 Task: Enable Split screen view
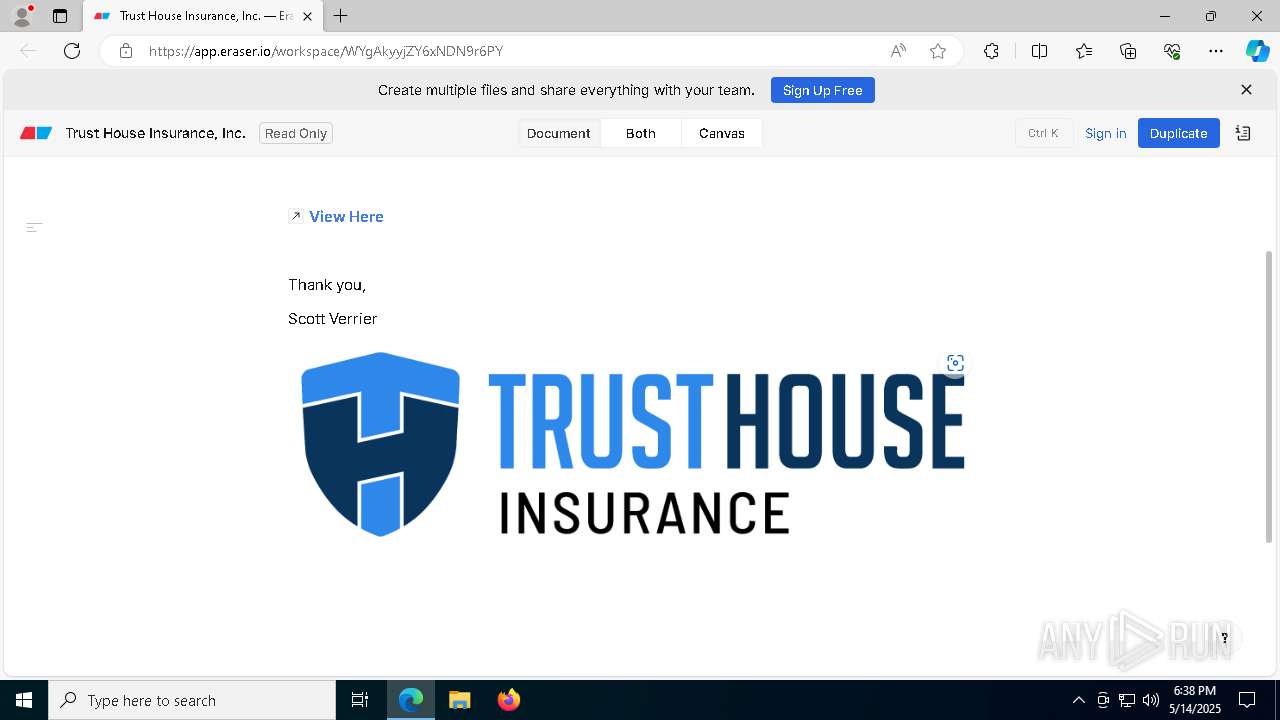pyautogui.click(x=1039, y=51)
